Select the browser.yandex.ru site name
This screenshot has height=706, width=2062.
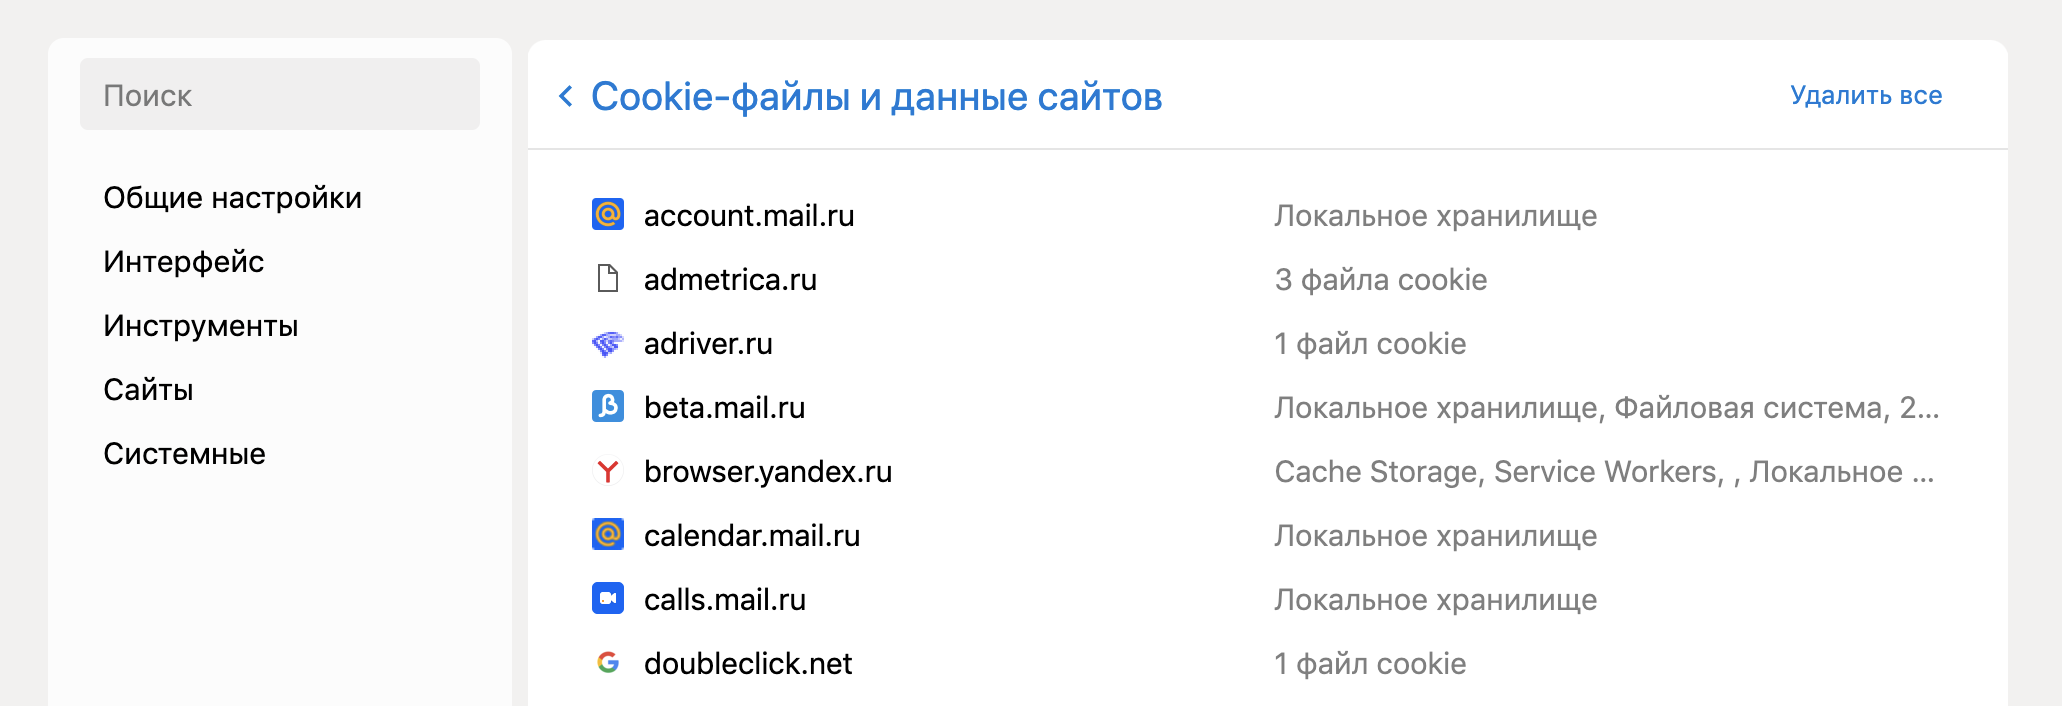pos(767,472)
